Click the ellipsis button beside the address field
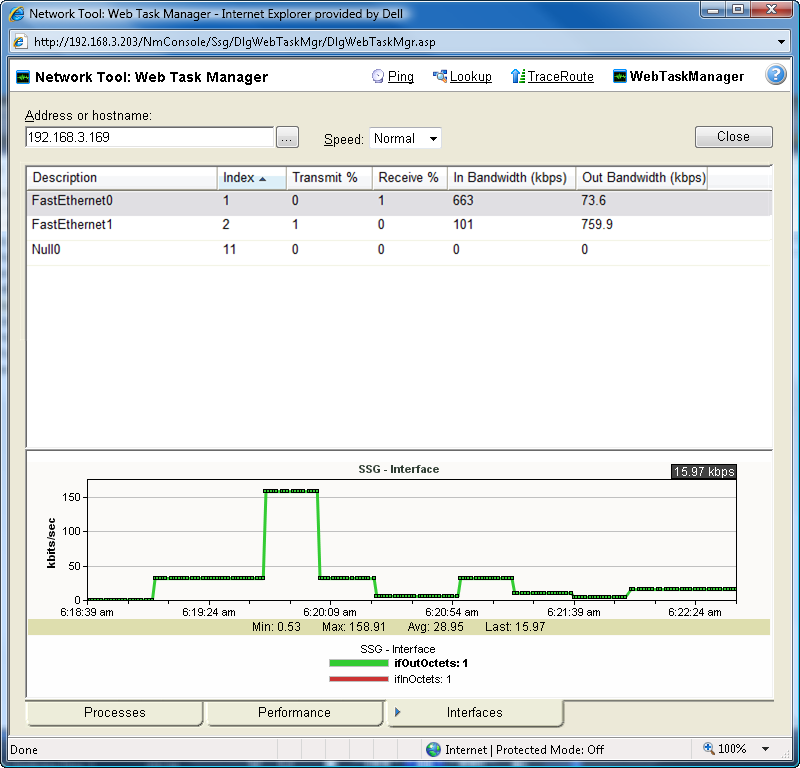 287,137
